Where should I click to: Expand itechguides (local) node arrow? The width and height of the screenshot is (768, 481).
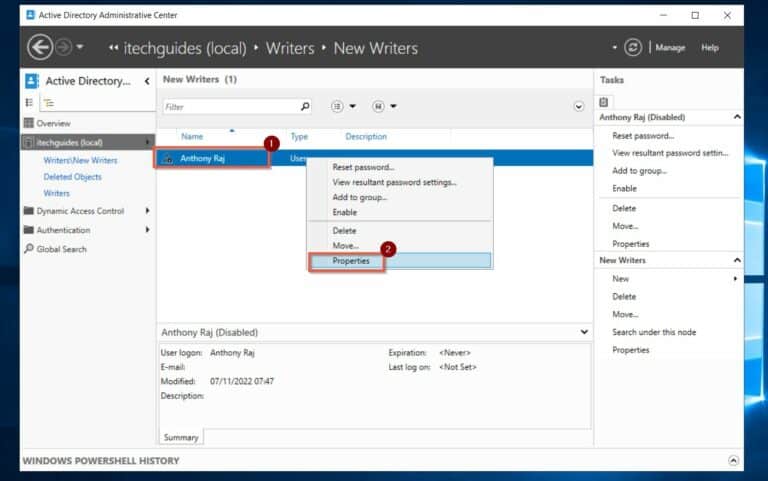click(147, 143)
